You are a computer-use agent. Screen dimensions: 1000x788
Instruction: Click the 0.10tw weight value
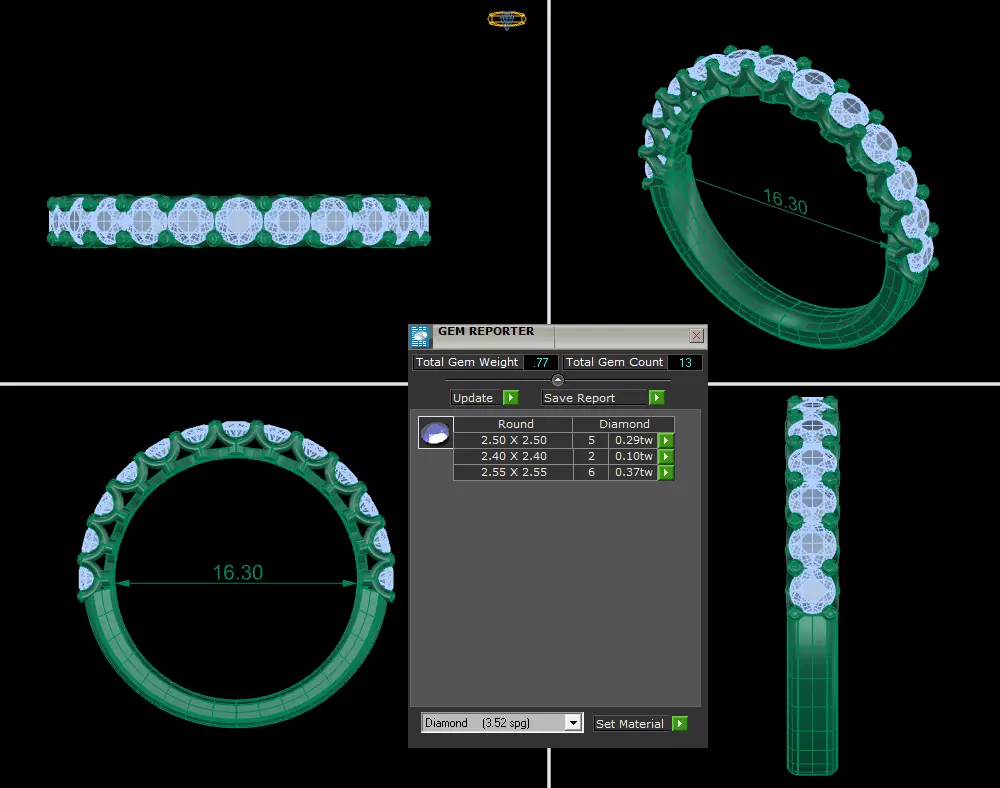coord(633,456)
